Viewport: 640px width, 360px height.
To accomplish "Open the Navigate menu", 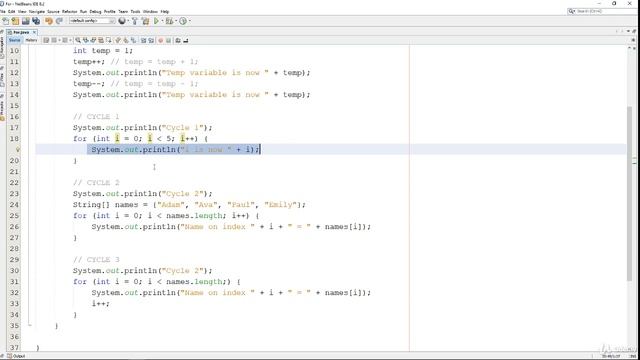I will point(37,11).
